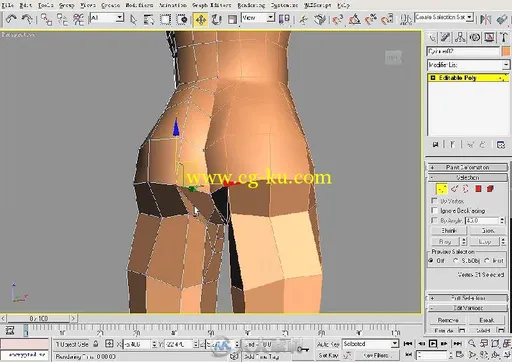Toggle Window/Crossing selection icon
Viewport: 512px width, 362px height.
point(182,20)
